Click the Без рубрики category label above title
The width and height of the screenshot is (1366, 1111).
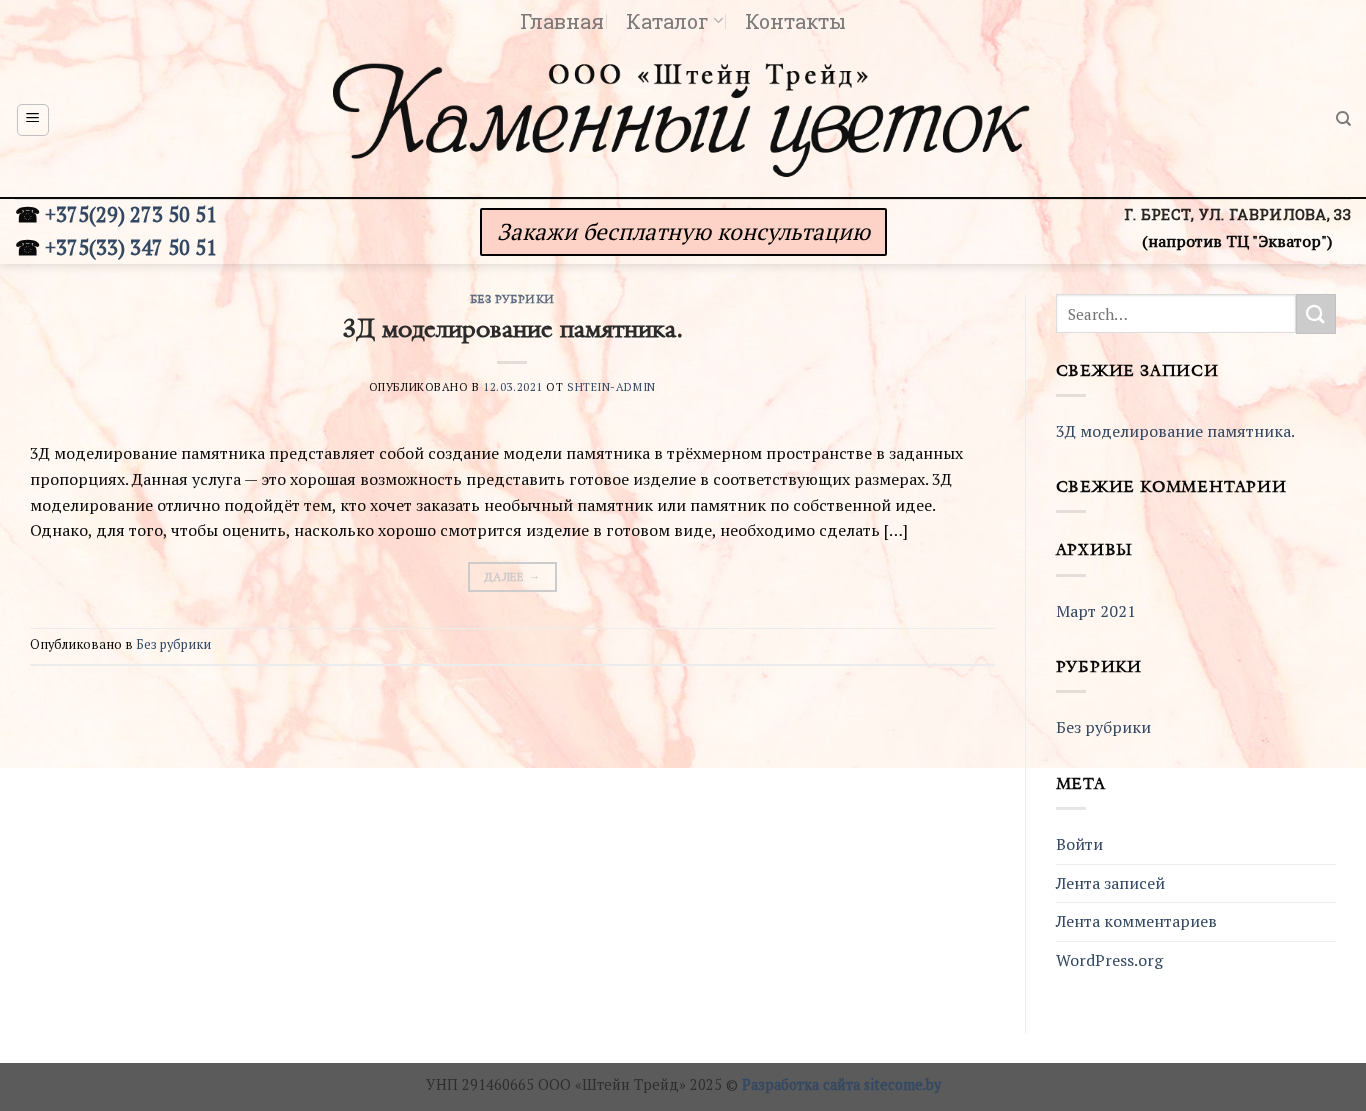[512, 299]
